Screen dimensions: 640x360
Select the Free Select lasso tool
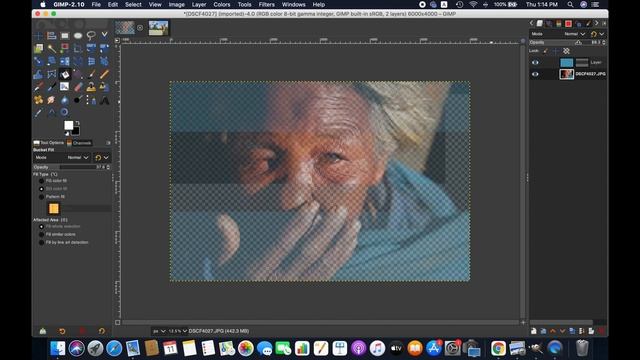click(91, 36)
